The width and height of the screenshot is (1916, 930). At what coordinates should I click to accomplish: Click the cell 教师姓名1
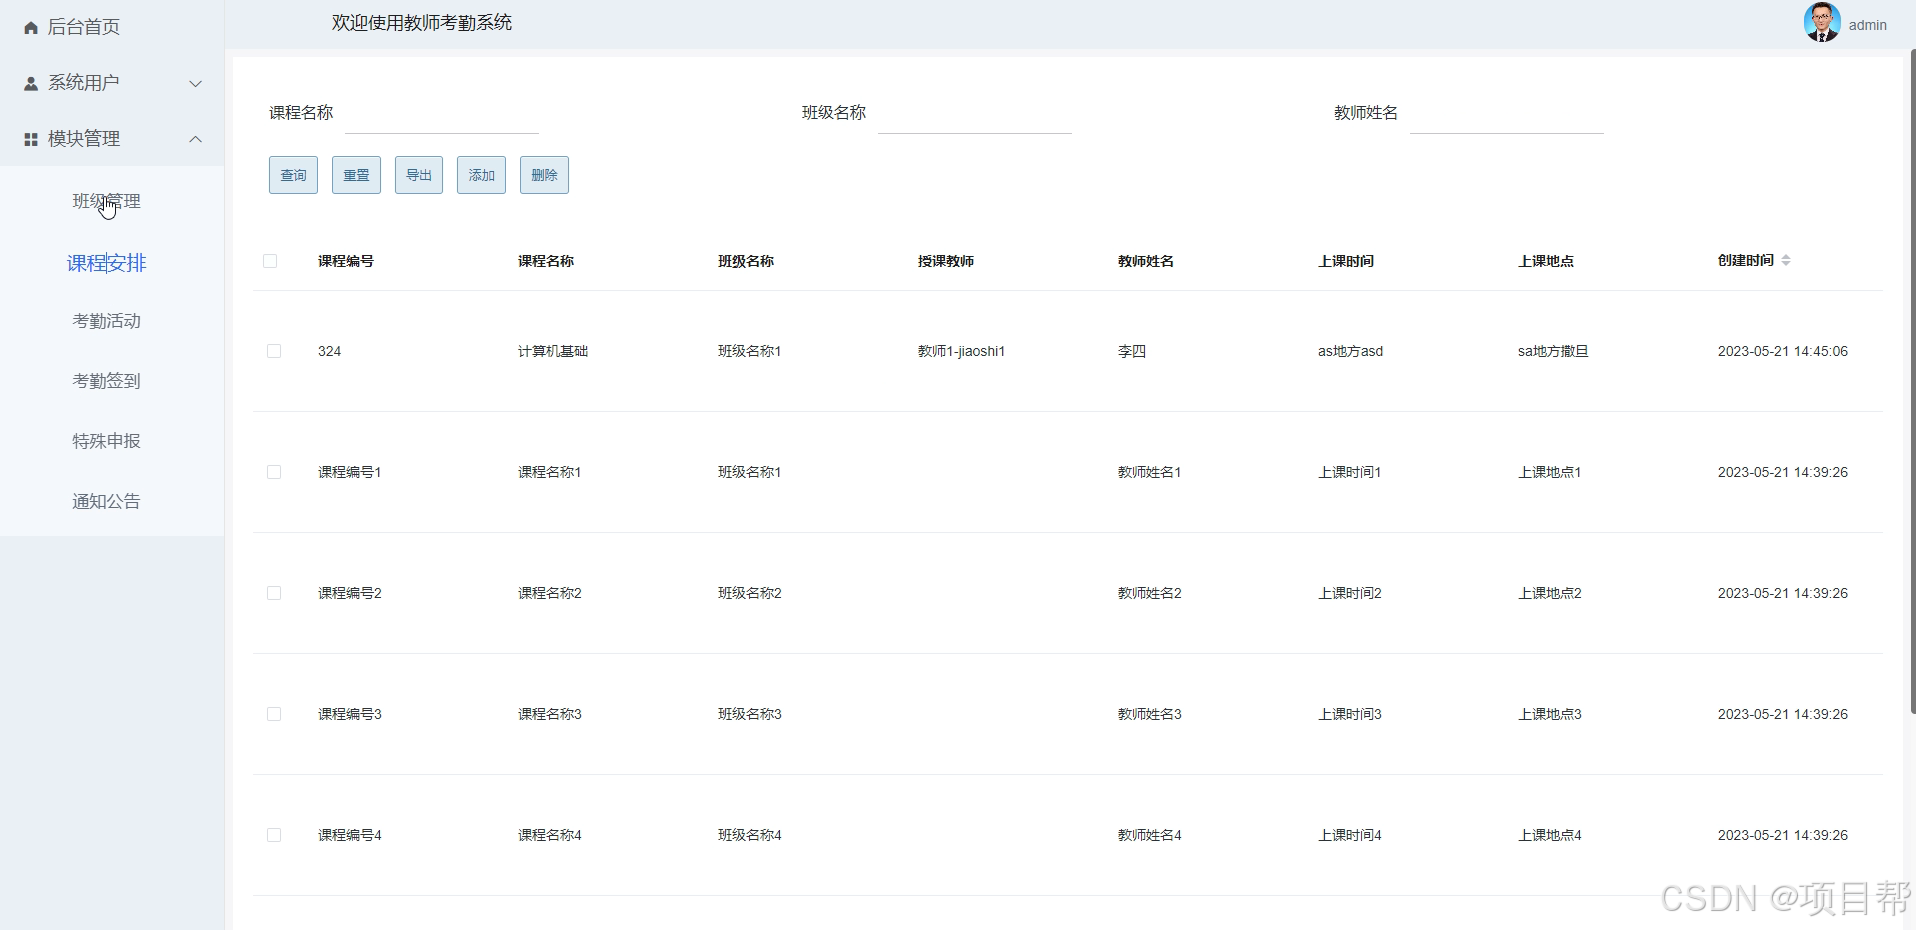(1149, 472)
